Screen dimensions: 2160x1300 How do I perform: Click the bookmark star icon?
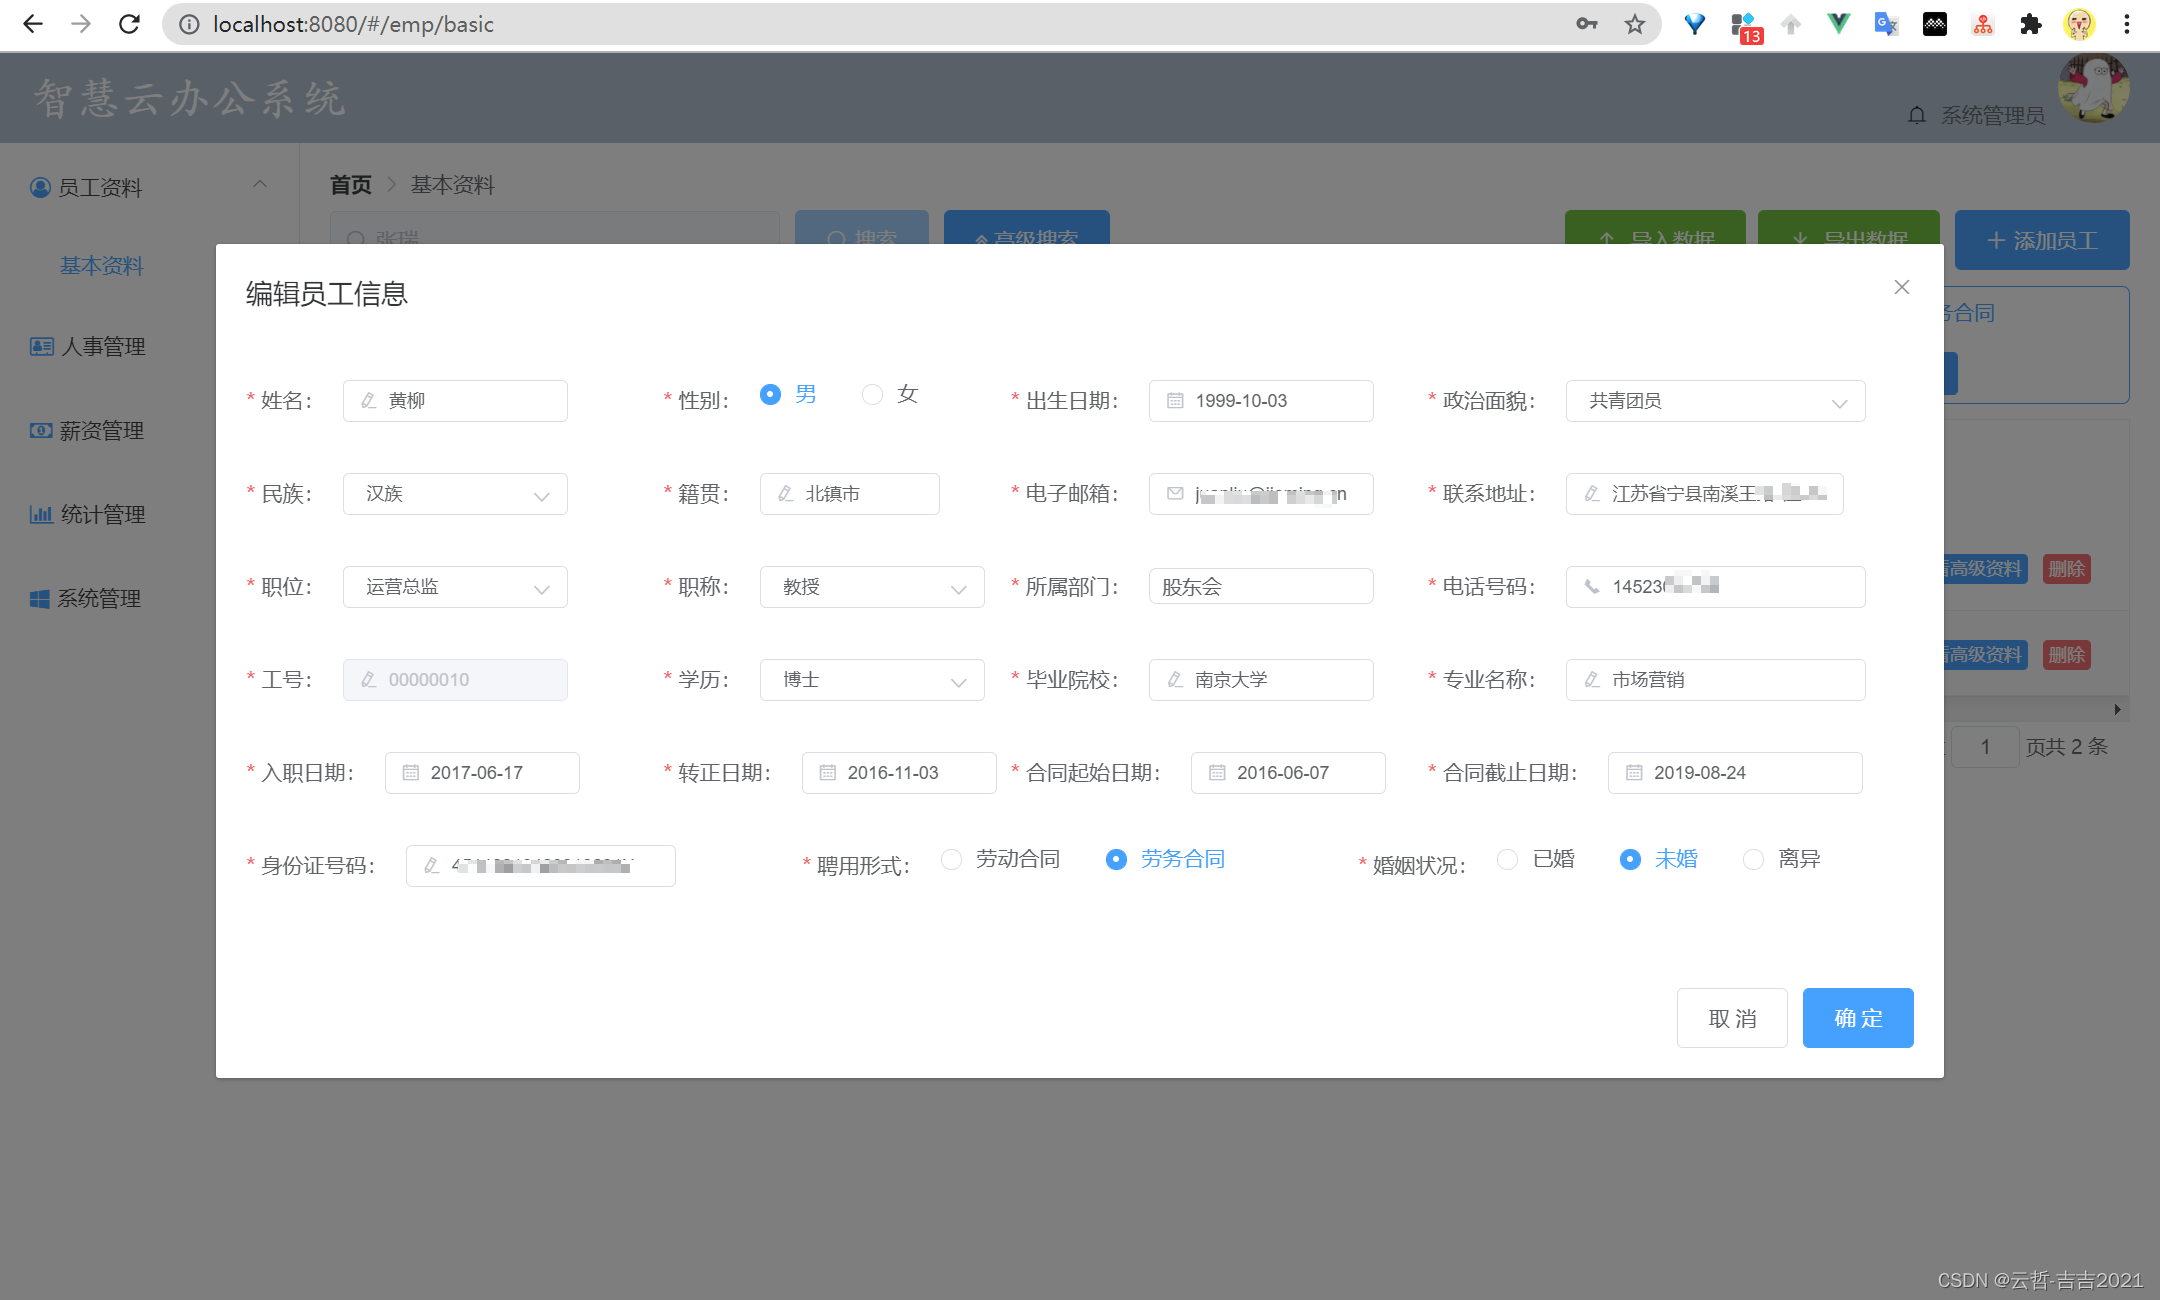coord(1634,24)
